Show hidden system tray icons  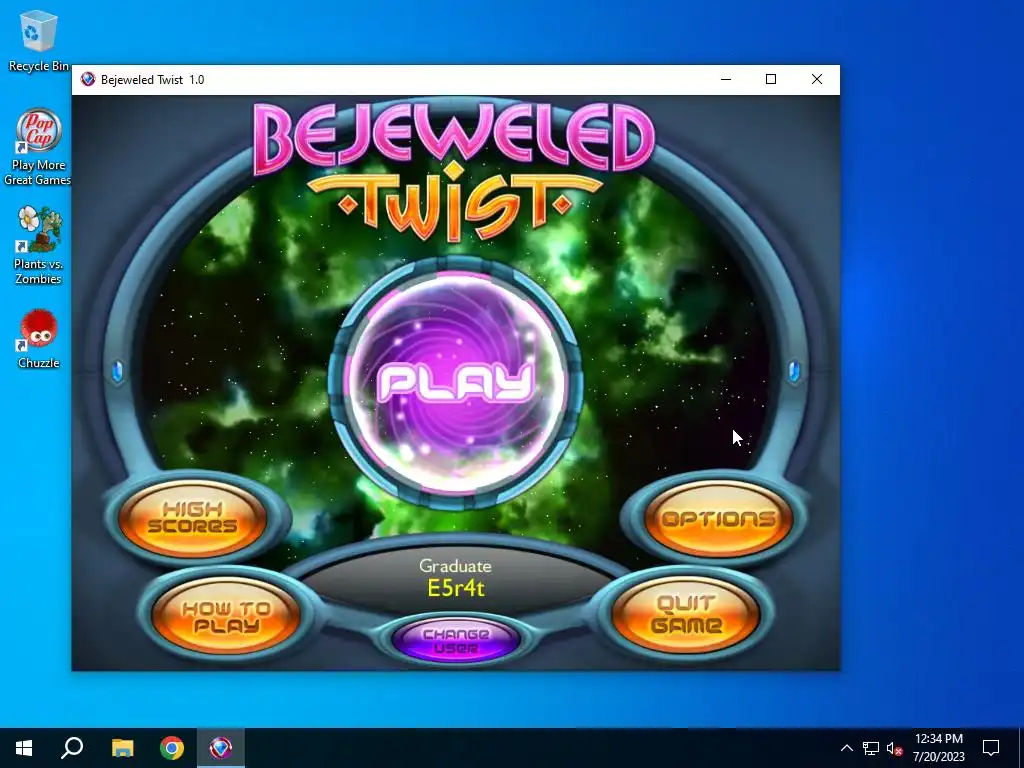pyautogui.click(x=846, y=748)
